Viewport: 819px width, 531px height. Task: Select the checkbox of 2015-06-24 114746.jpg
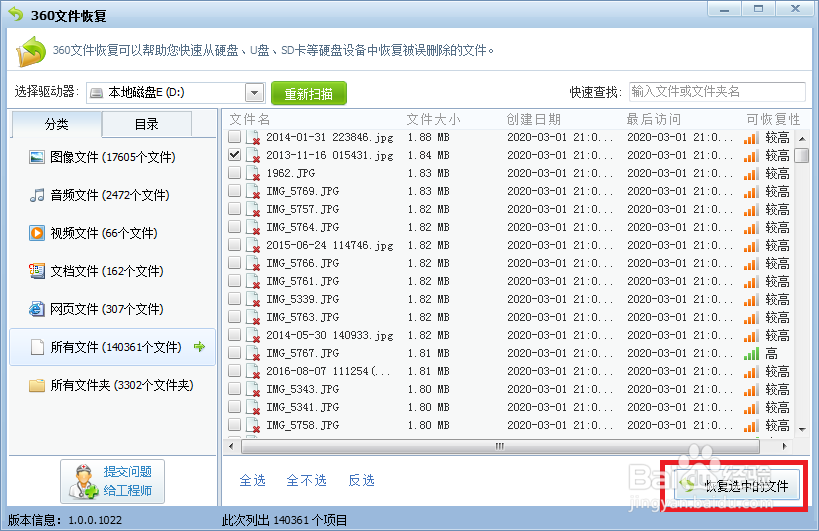click(x=235, y=245)
